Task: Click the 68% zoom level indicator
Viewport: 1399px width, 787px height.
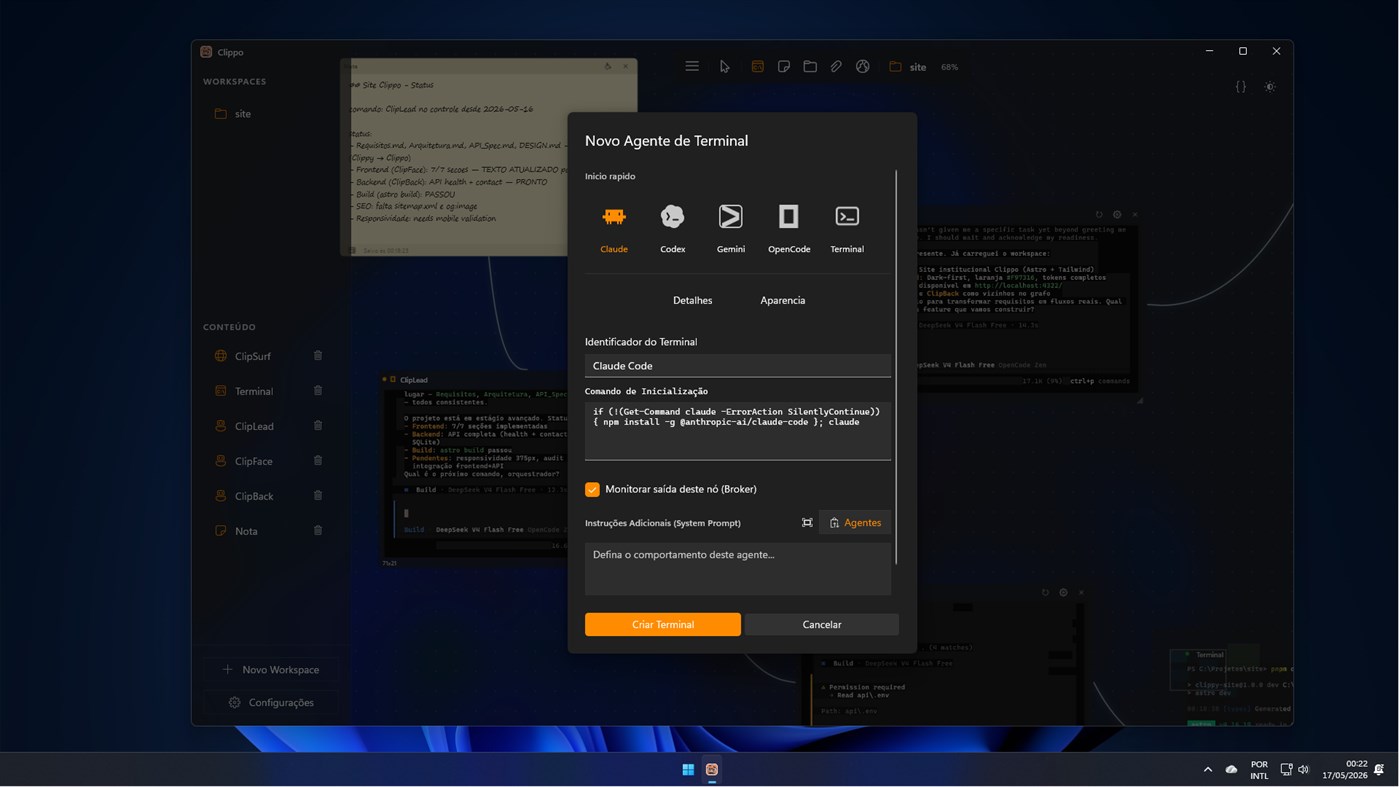Action: pyautogui.click(x=949, y=67)
